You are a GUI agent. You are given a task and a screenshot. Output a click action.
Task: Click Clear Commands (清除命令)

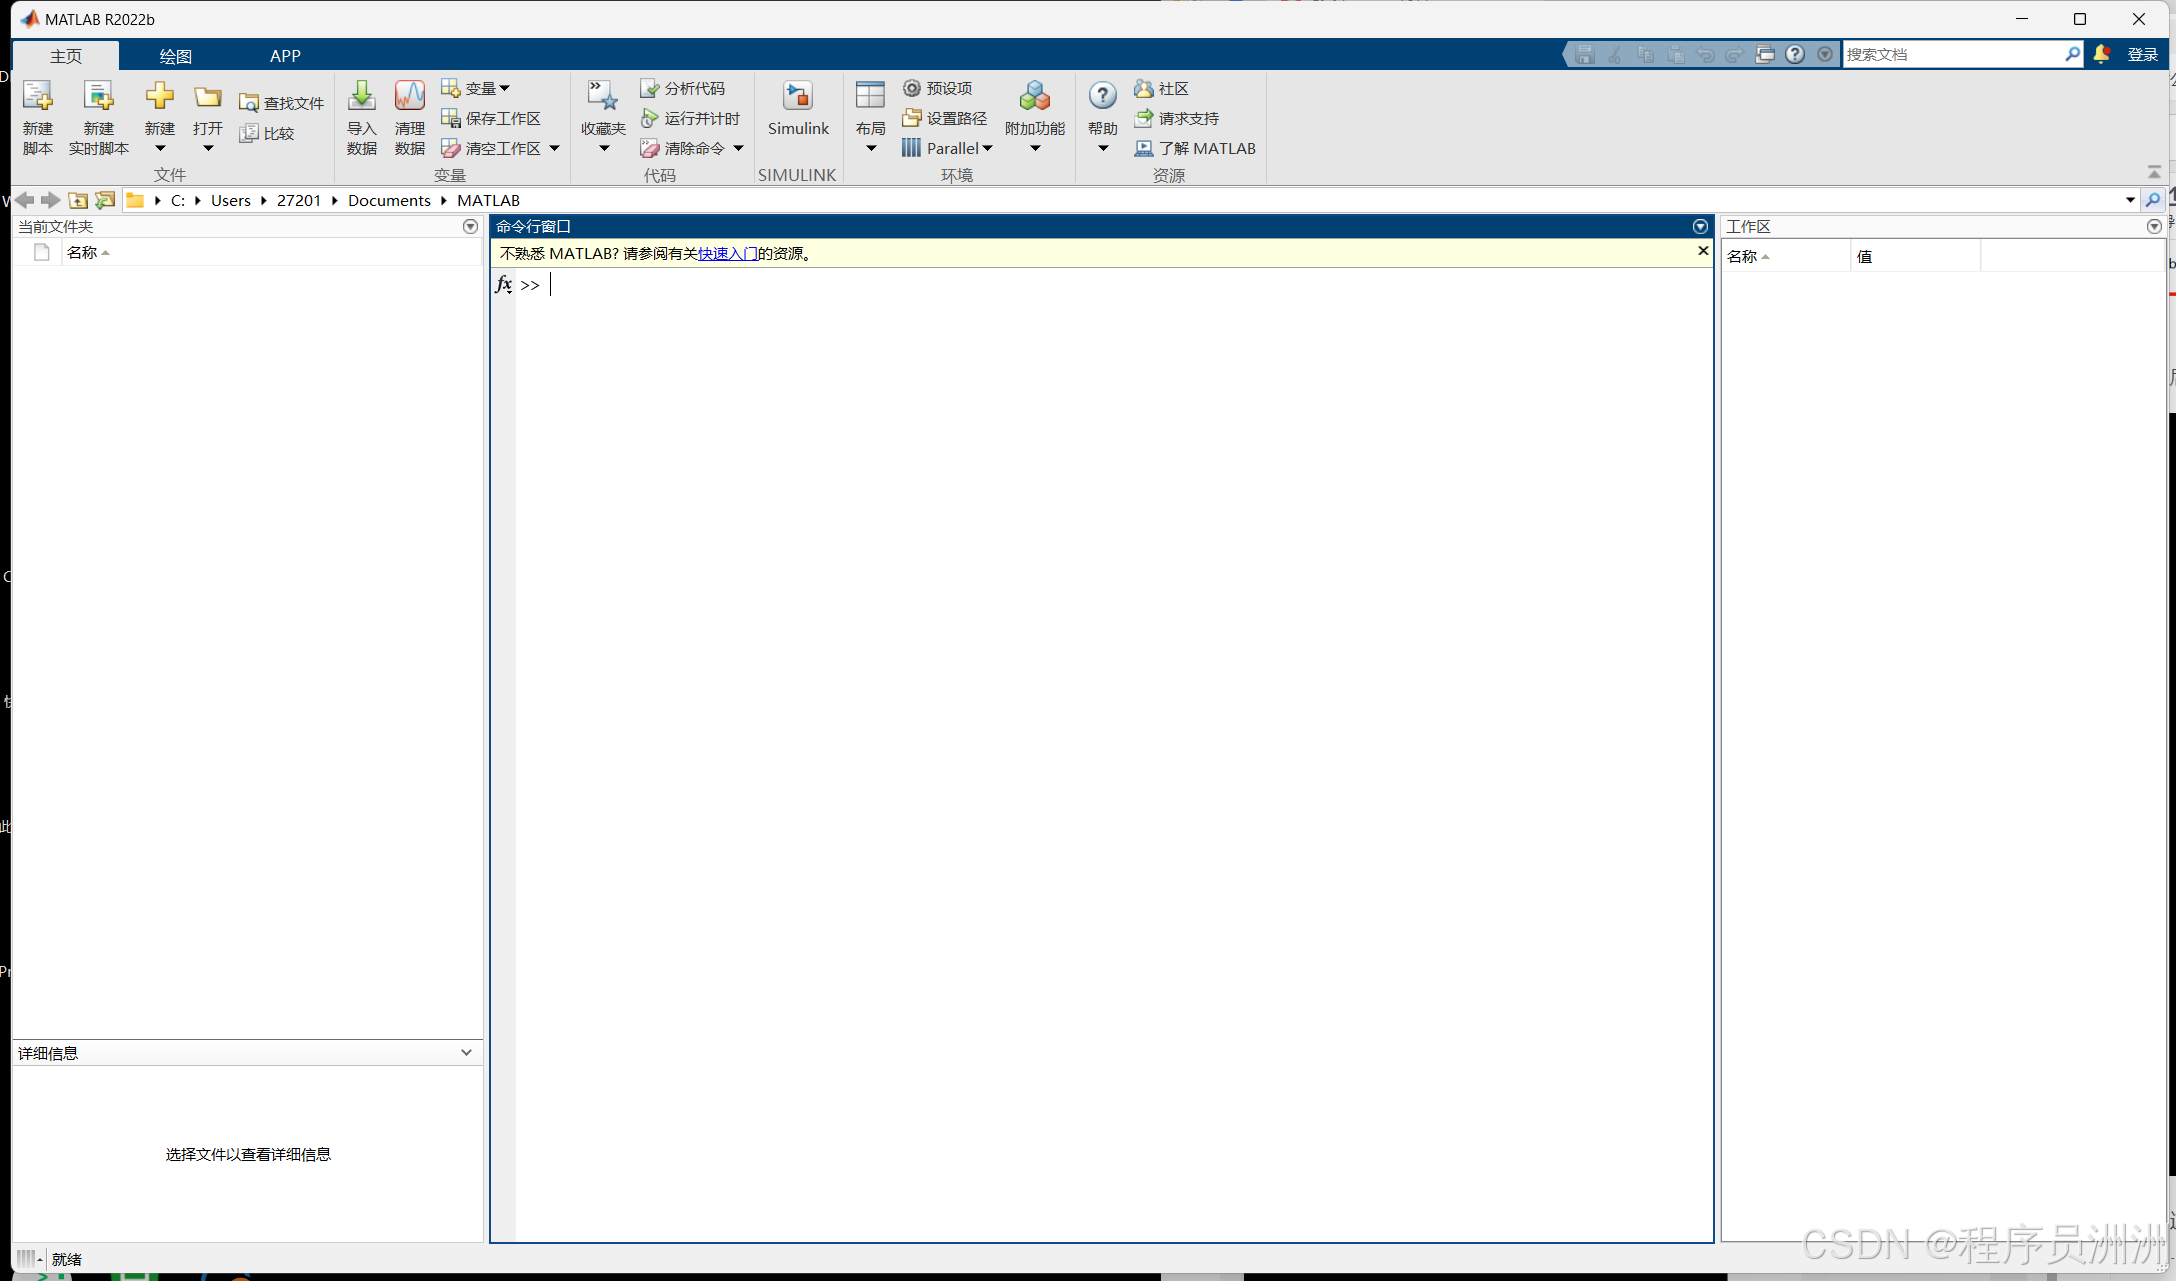coord(682,148)
